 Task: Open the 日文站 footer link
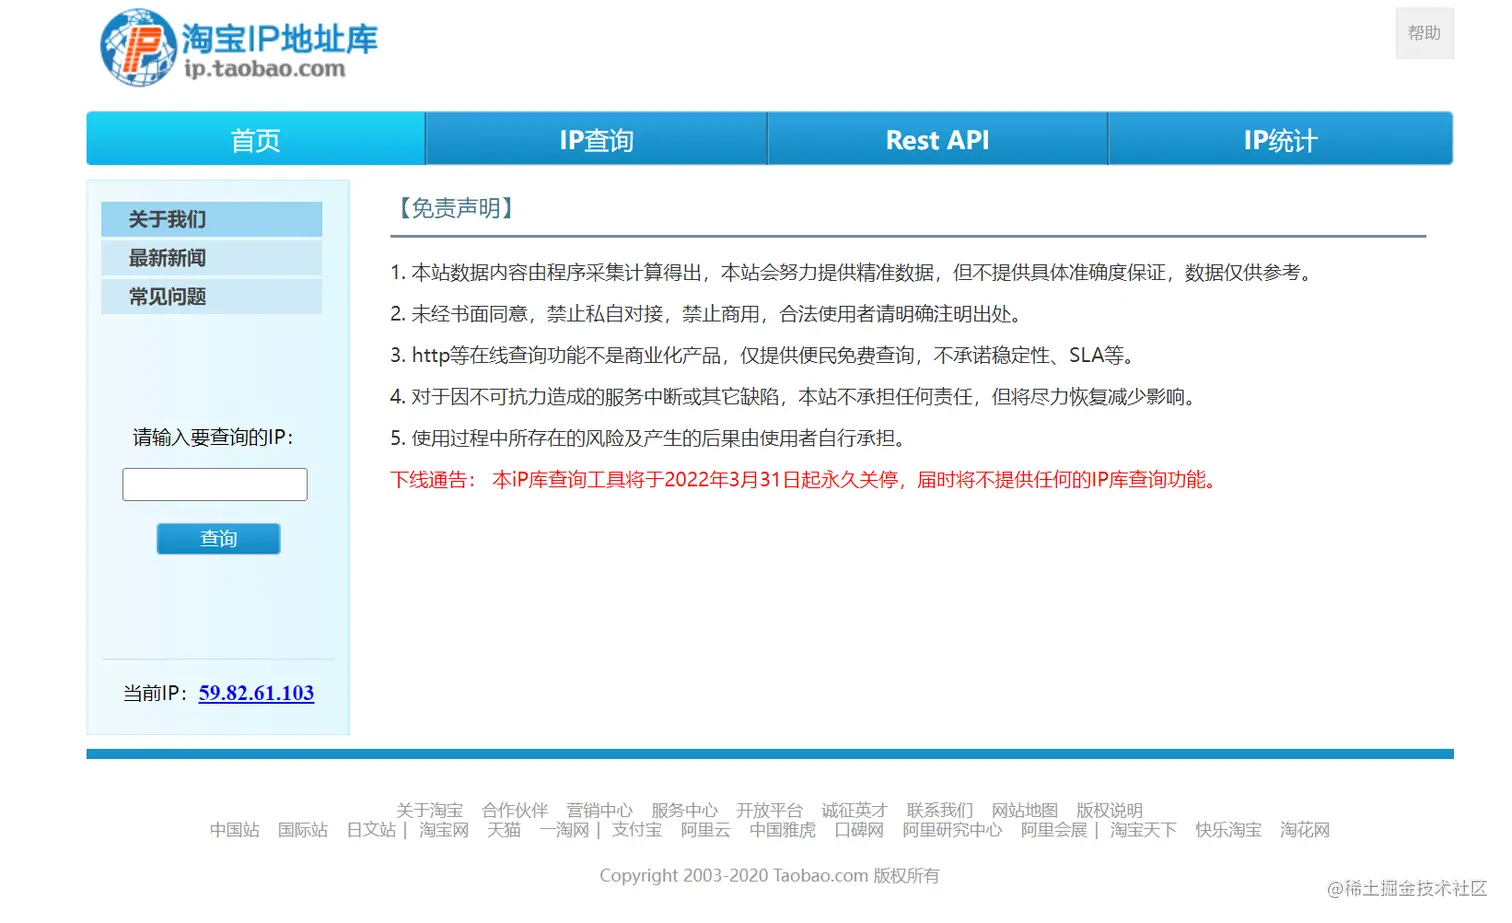tap(371, 830)
